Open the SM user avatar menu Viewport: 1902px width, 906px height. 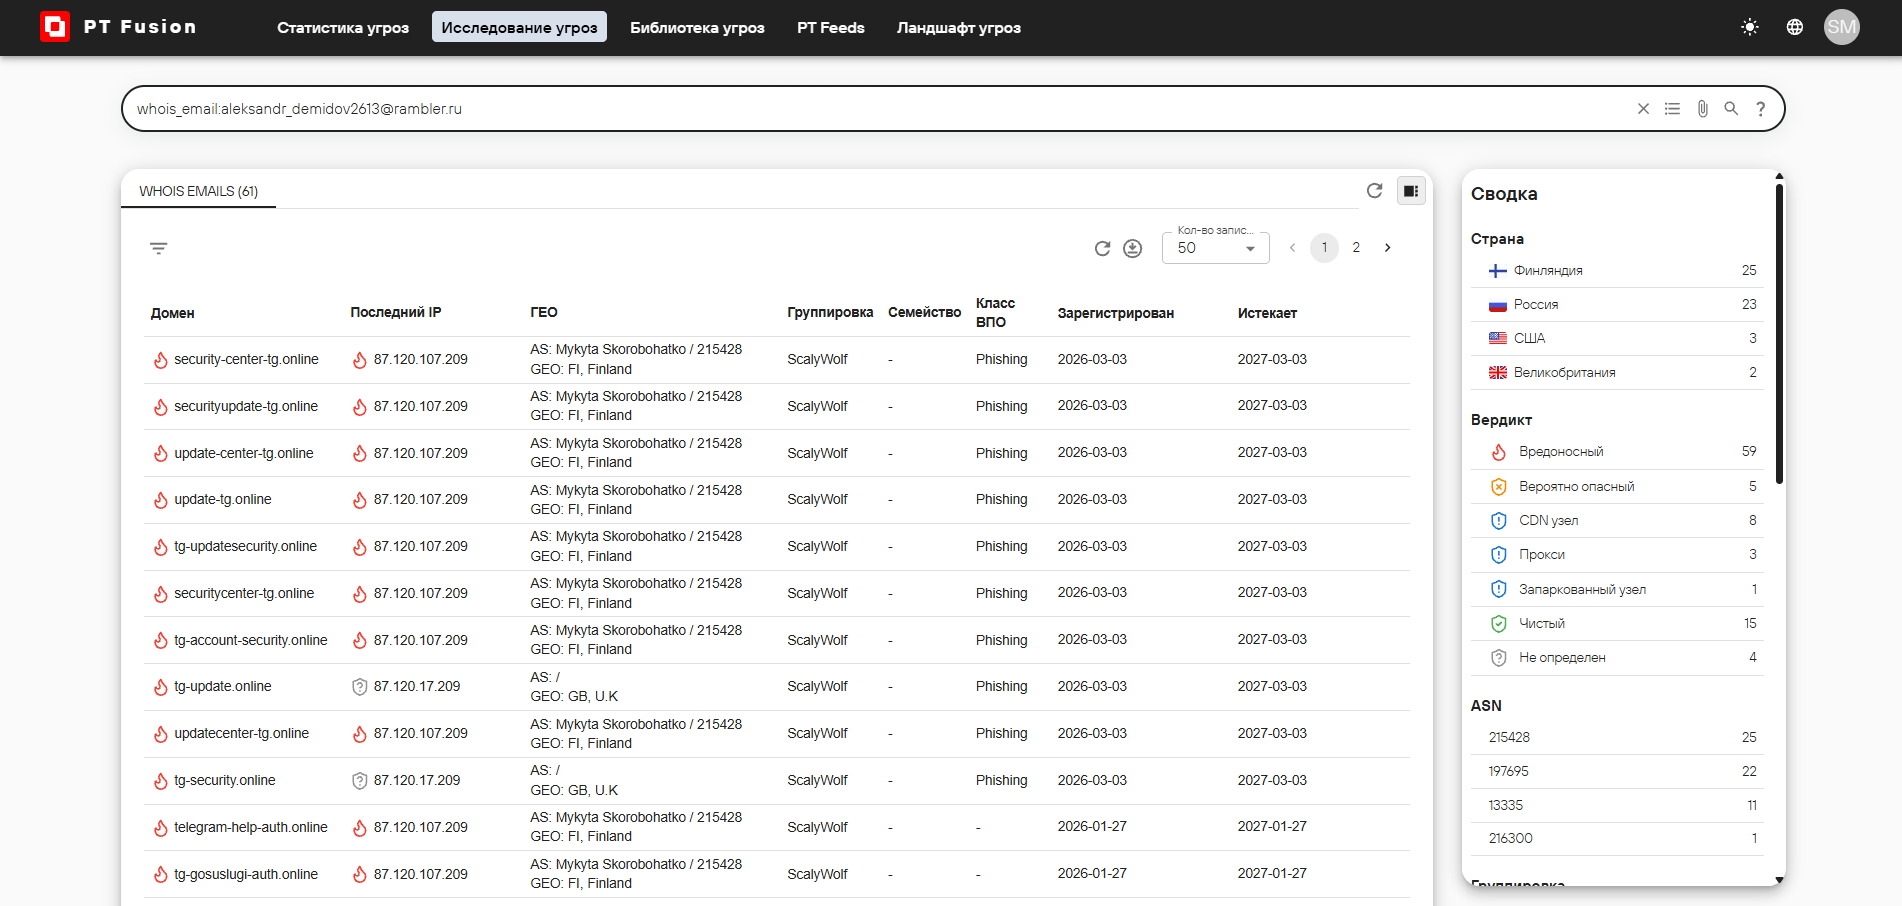point(1841,27)
